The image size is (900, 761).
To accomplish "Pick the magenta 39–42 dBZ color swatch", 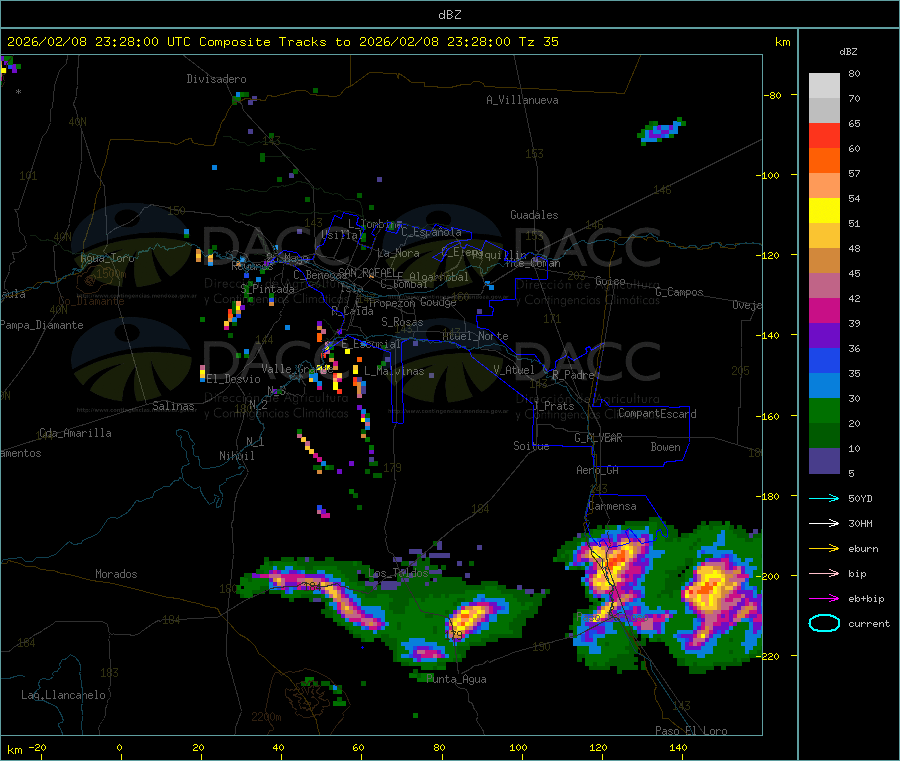I will 824,310.
